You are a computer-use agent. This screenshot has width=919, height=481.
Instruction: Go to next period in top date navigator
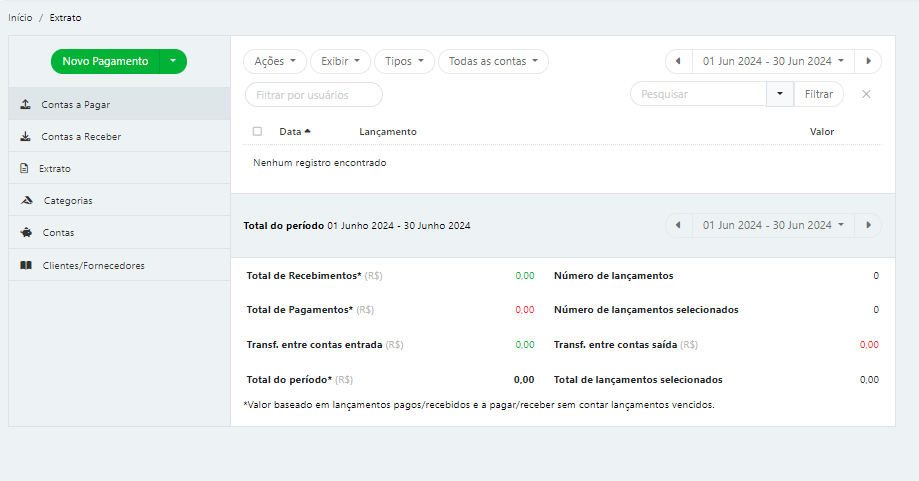[x=868, y=61]
